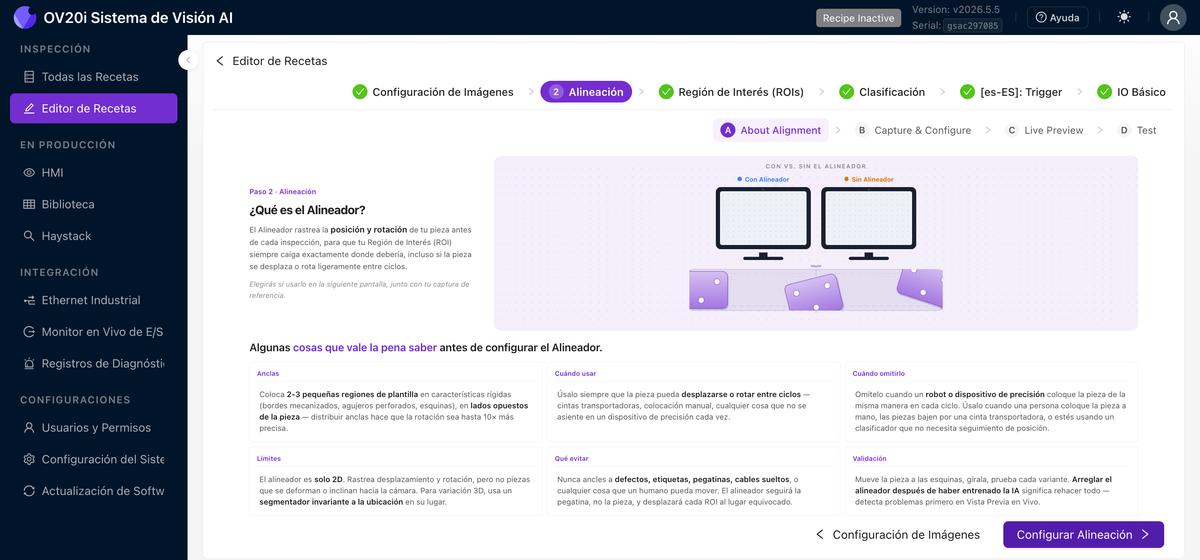The width and height of the screenshot is (1200, 560).
Task: Click the Límites info card
Action: click(x=395, y=480)
